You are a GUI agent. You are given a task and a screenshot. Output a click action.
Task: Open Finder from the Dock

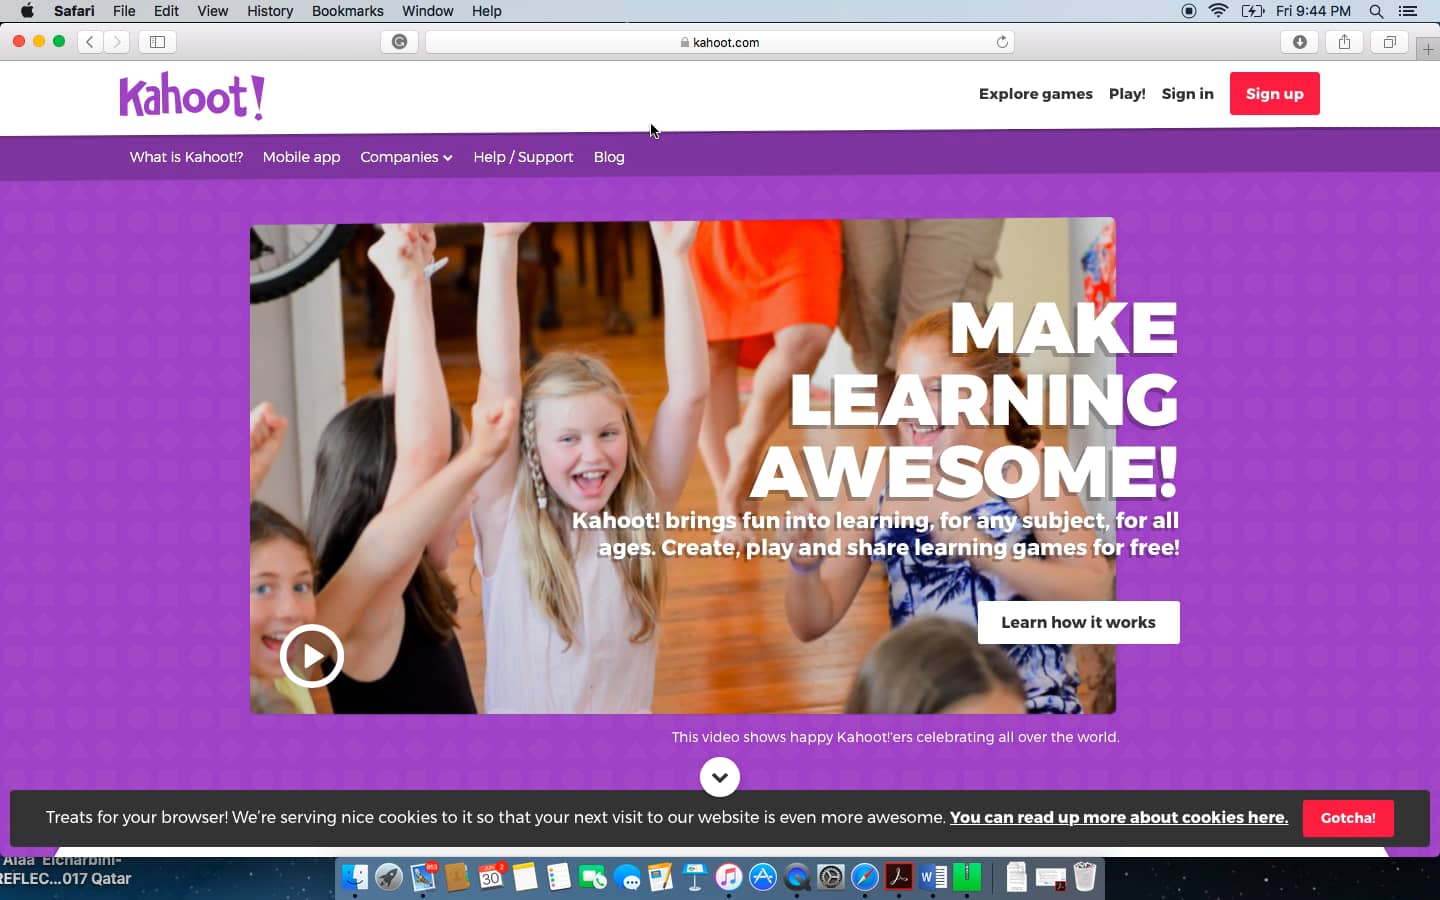tap(355, 877)
